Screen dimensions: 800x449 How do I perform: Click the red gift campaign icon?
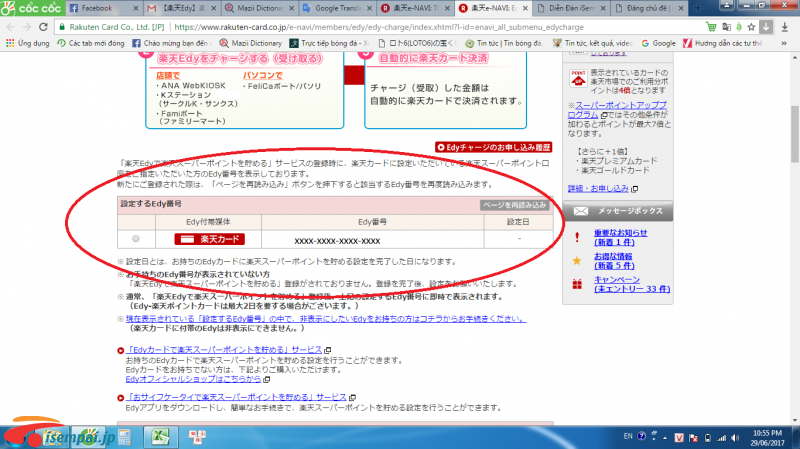[577, 284]
